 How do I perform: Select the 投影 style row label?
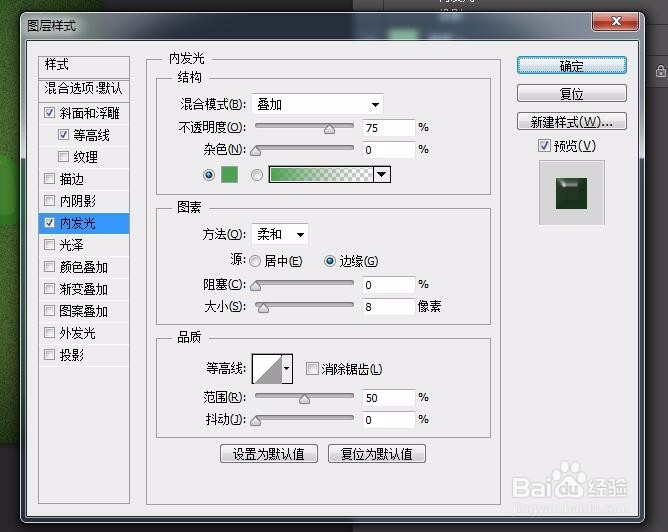(x=72, y=355)
